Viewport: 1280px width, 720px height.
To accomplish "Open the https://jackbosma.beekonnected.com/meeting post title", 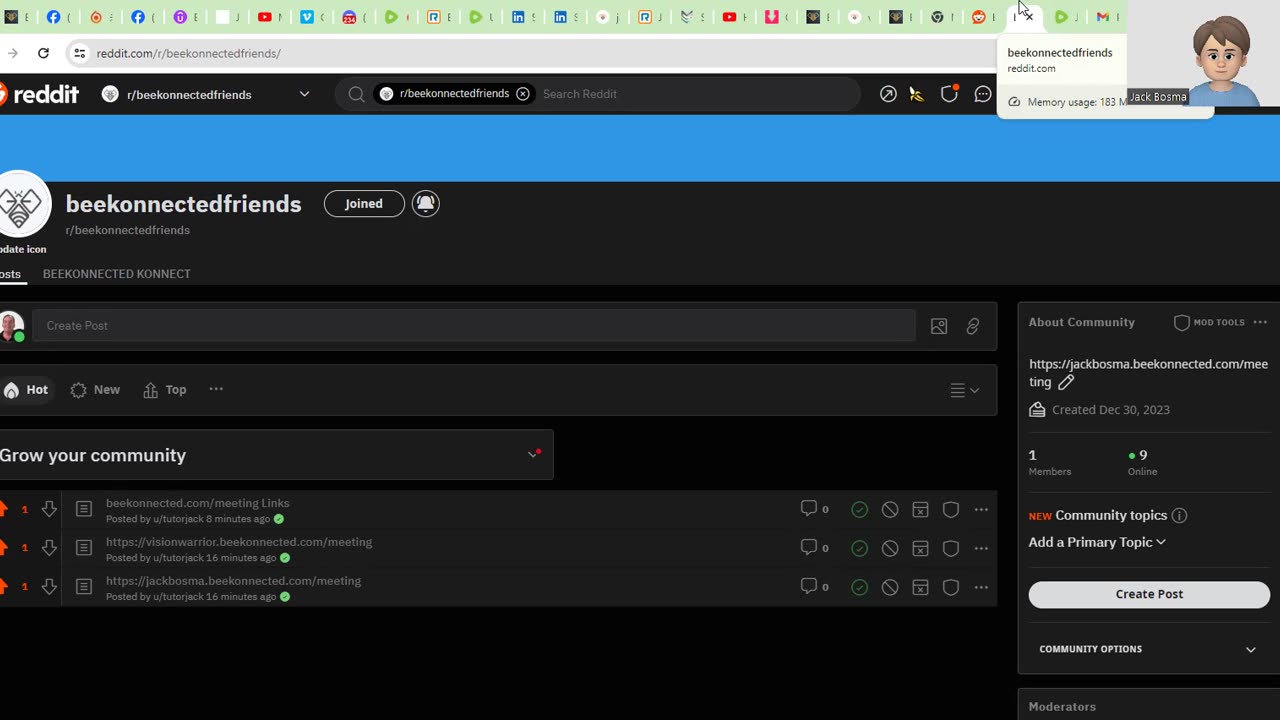I will (233, 581).
